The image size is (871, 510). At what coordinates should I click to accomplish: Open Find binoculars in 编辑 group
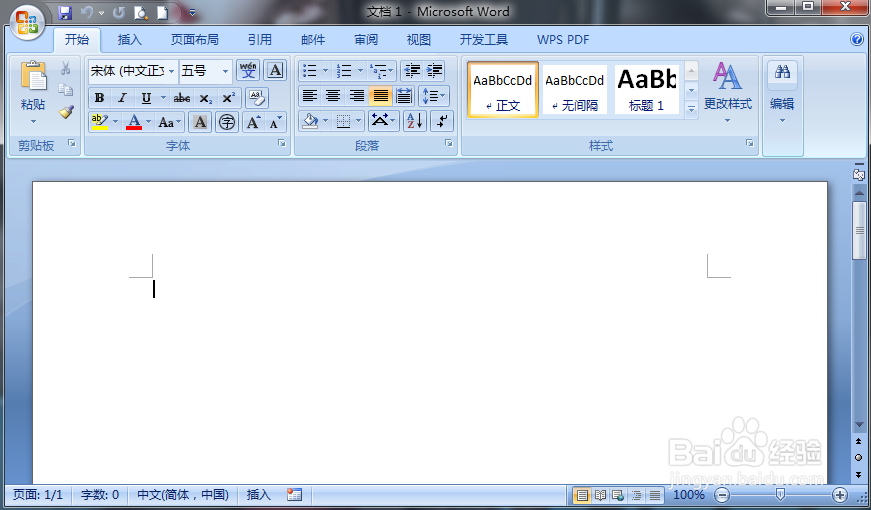tap(782, 73)
